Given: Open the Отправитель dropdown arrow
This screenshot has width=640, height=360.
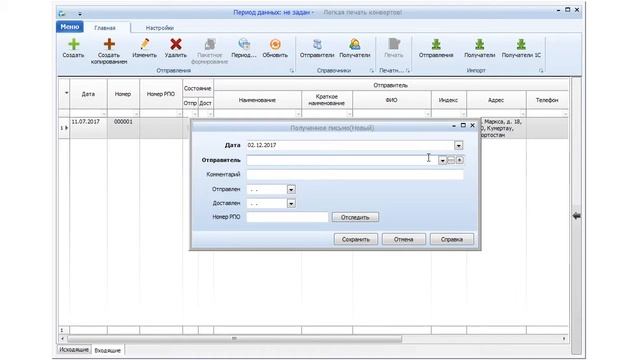Looking at the screenshot, I should (x=442, y=160).
